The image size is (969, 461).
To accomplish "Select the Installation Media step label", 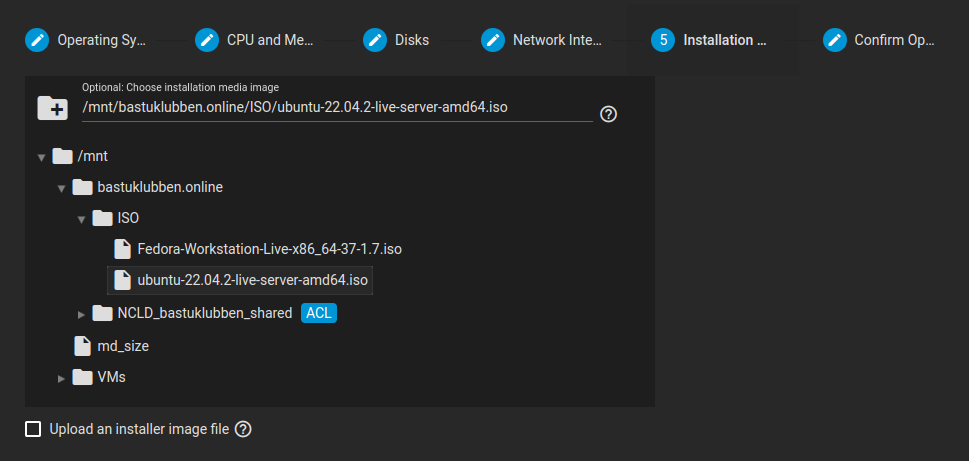I will (x=726, y=41).
